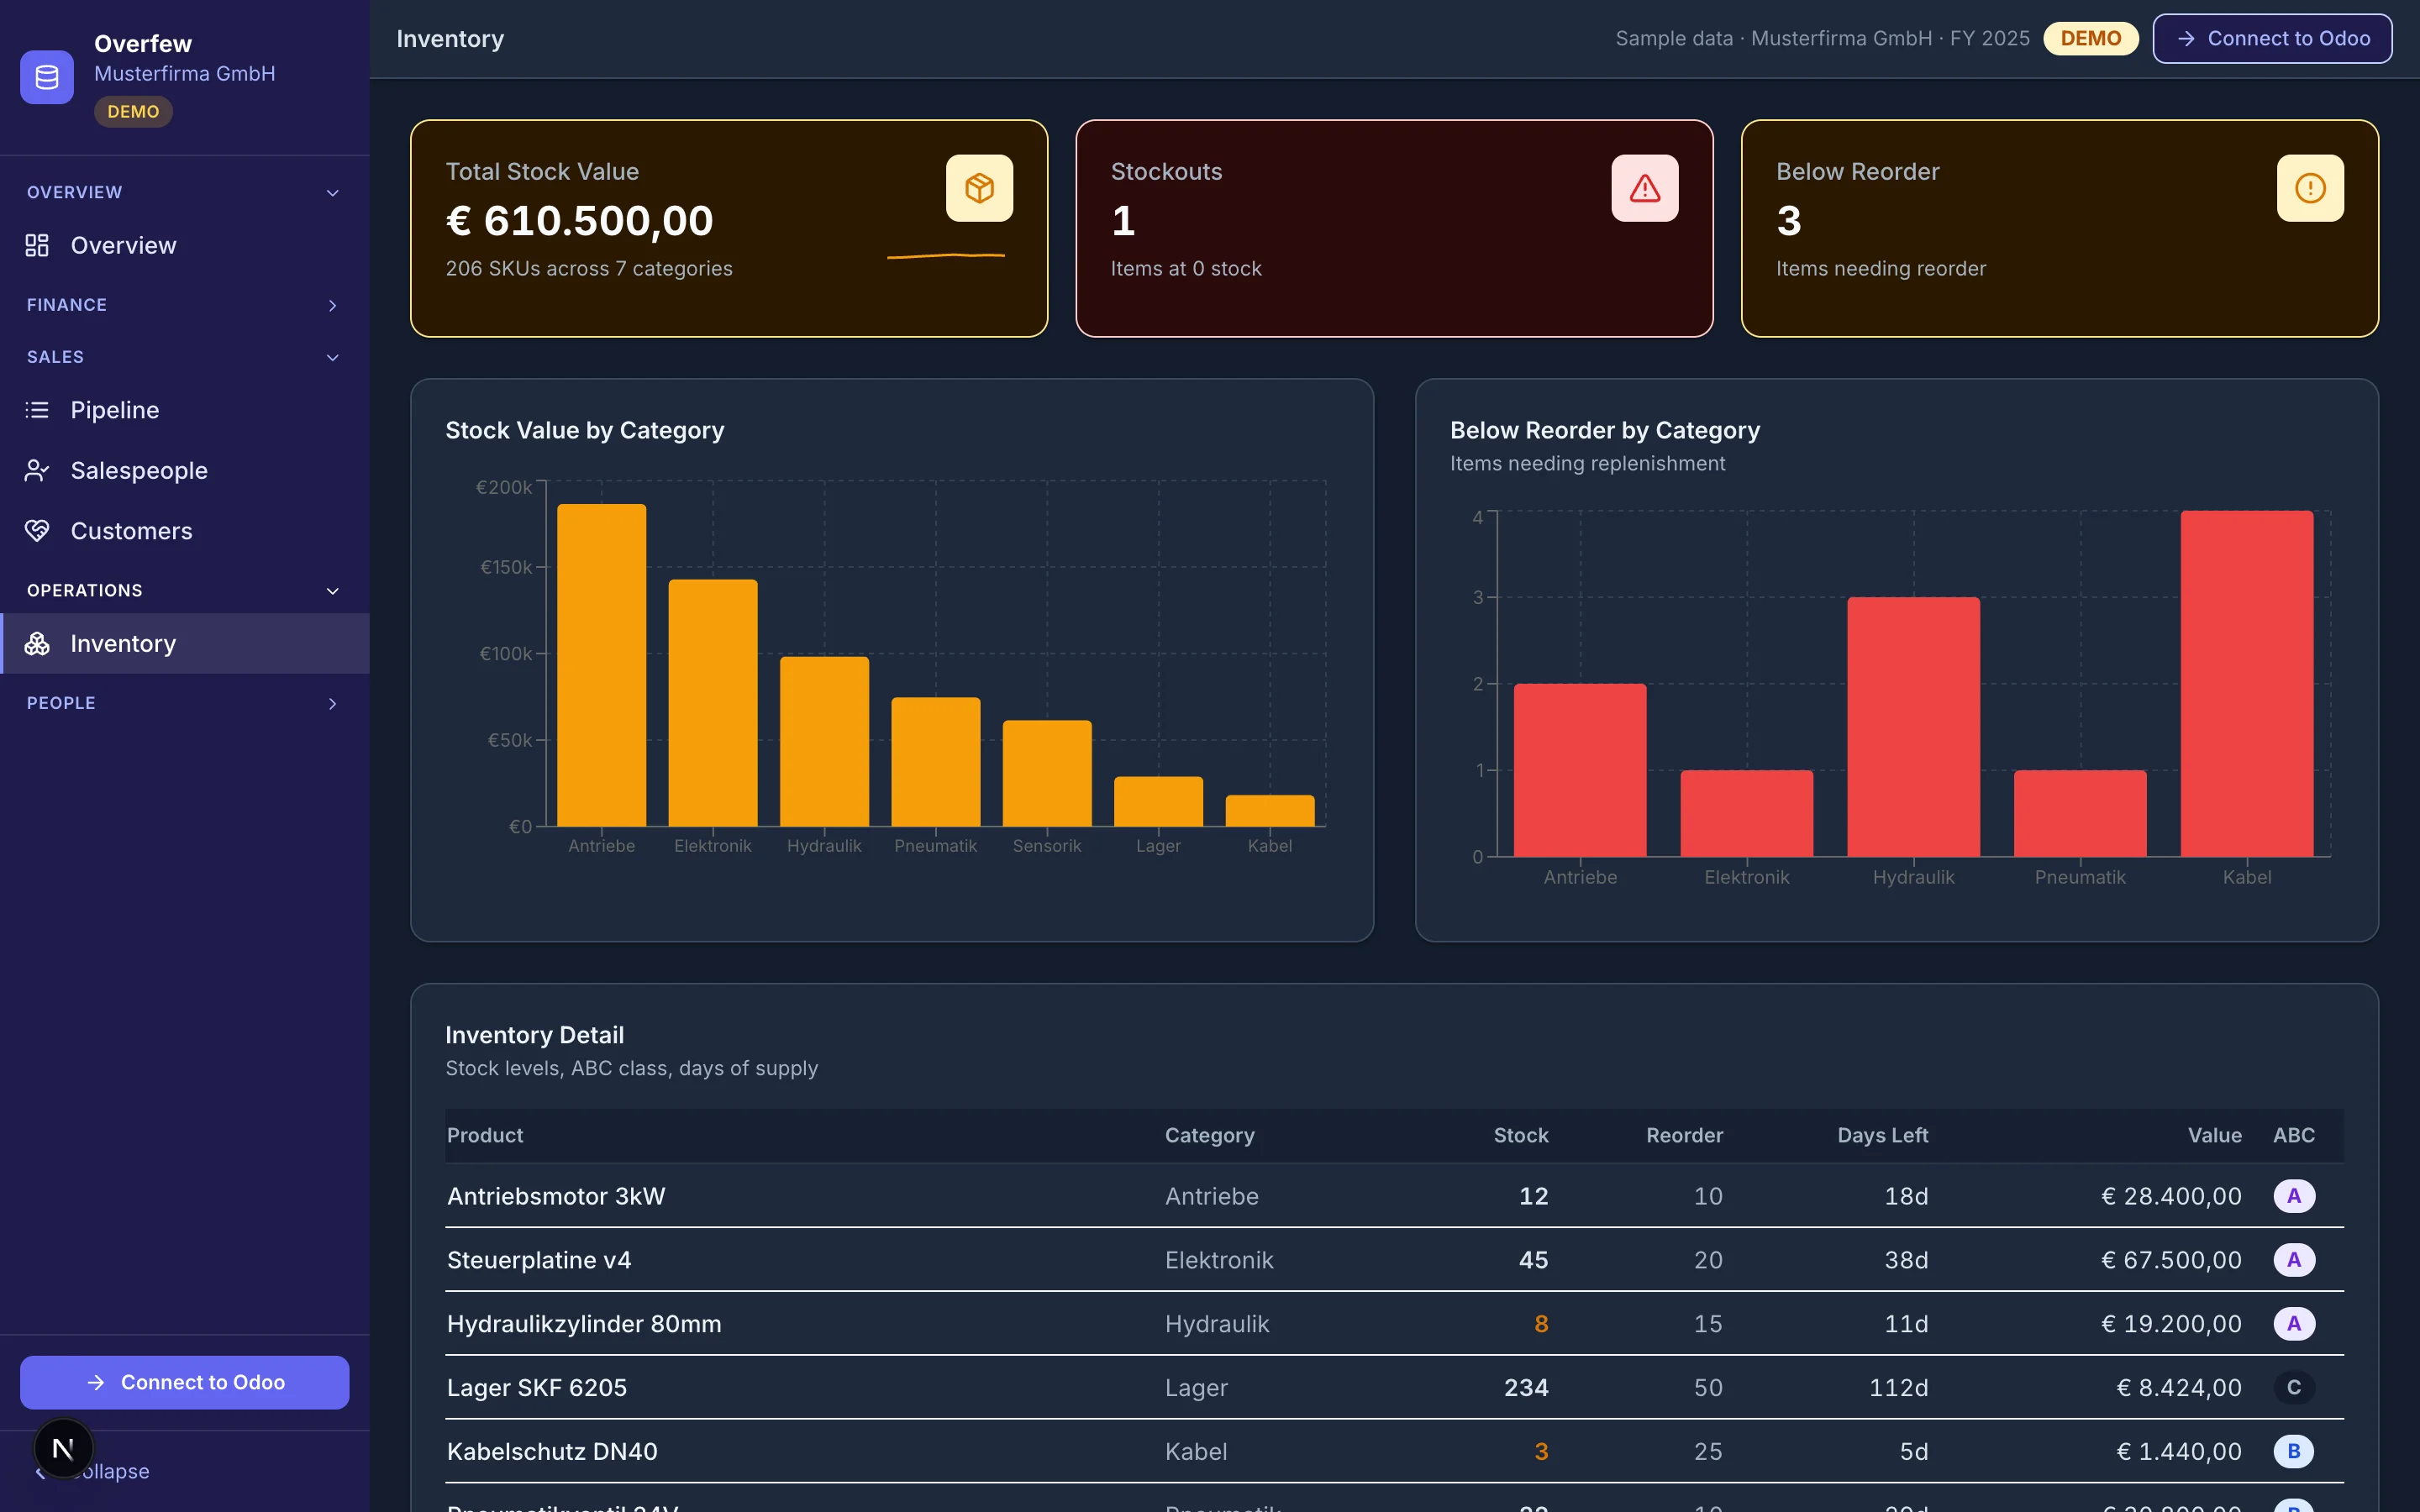This screenshot has height=1512, width=2420.
Task: Click the € 610.500,00 total stock value
Action: (x=579, y=221)
